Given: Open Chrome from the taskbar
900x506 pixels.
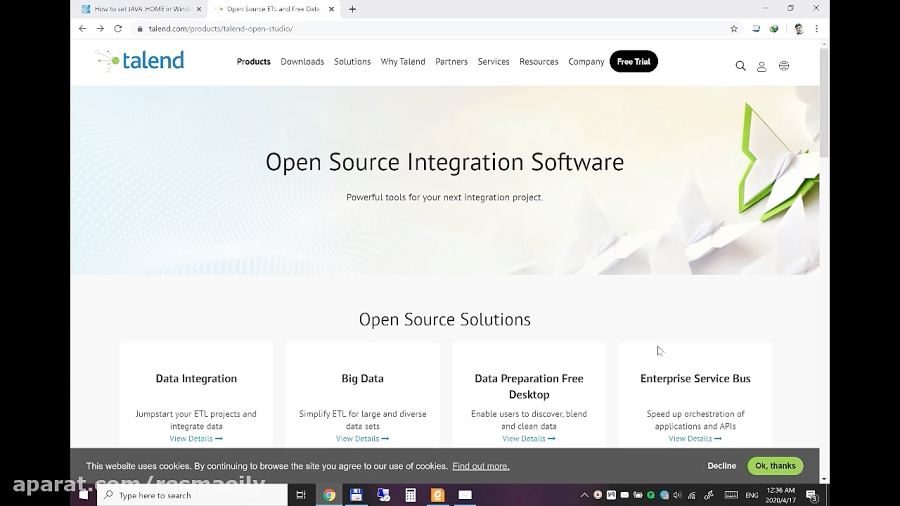Looking at the screenshot, I should click(329, 495).
